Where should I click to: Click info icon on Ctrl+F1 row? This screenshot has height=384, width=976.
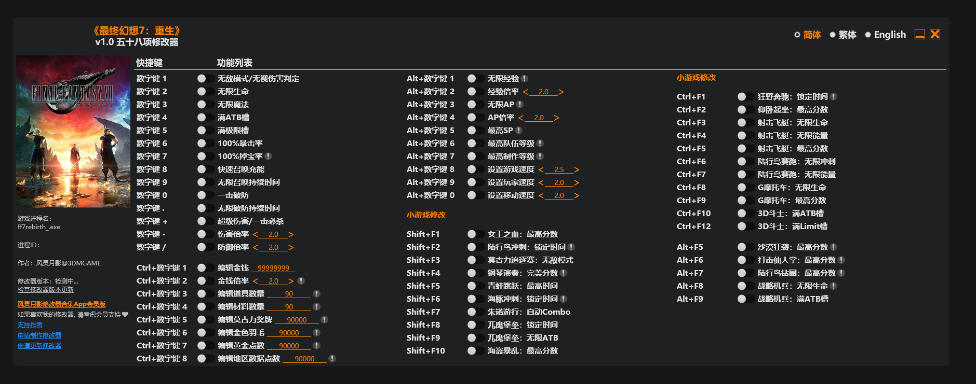833,97
